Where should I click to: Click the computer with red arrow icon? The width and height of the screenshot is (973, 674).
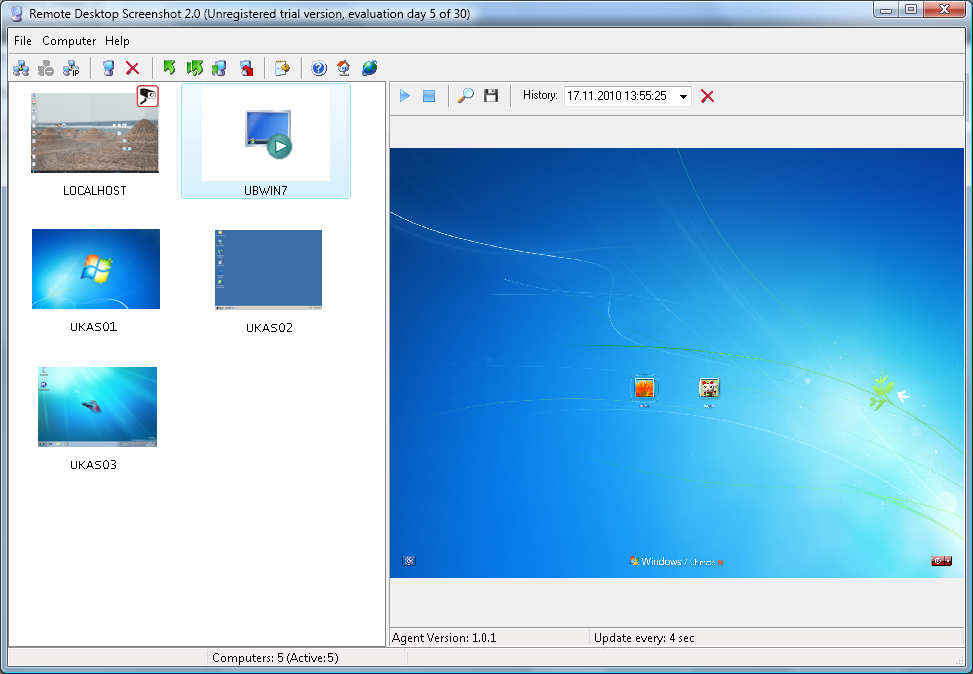tap(246, 68)
